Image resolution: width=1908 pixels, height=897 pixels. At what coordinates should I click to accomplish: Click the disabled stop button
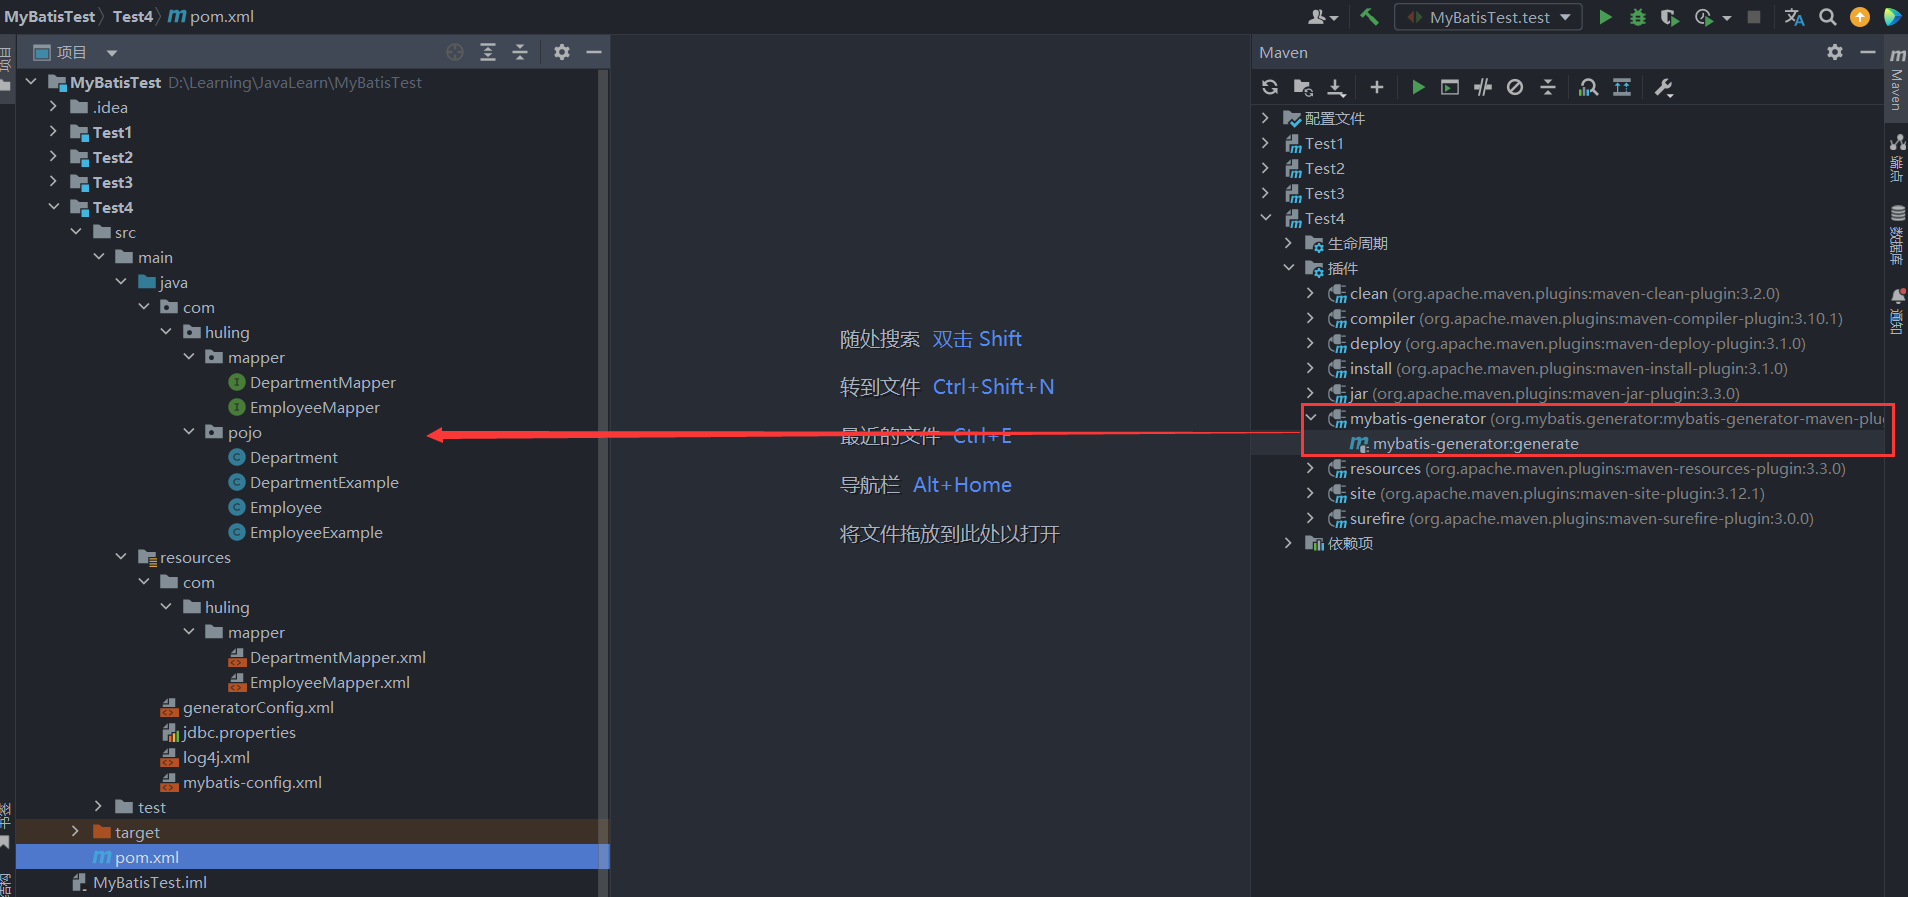[1754, 17]
